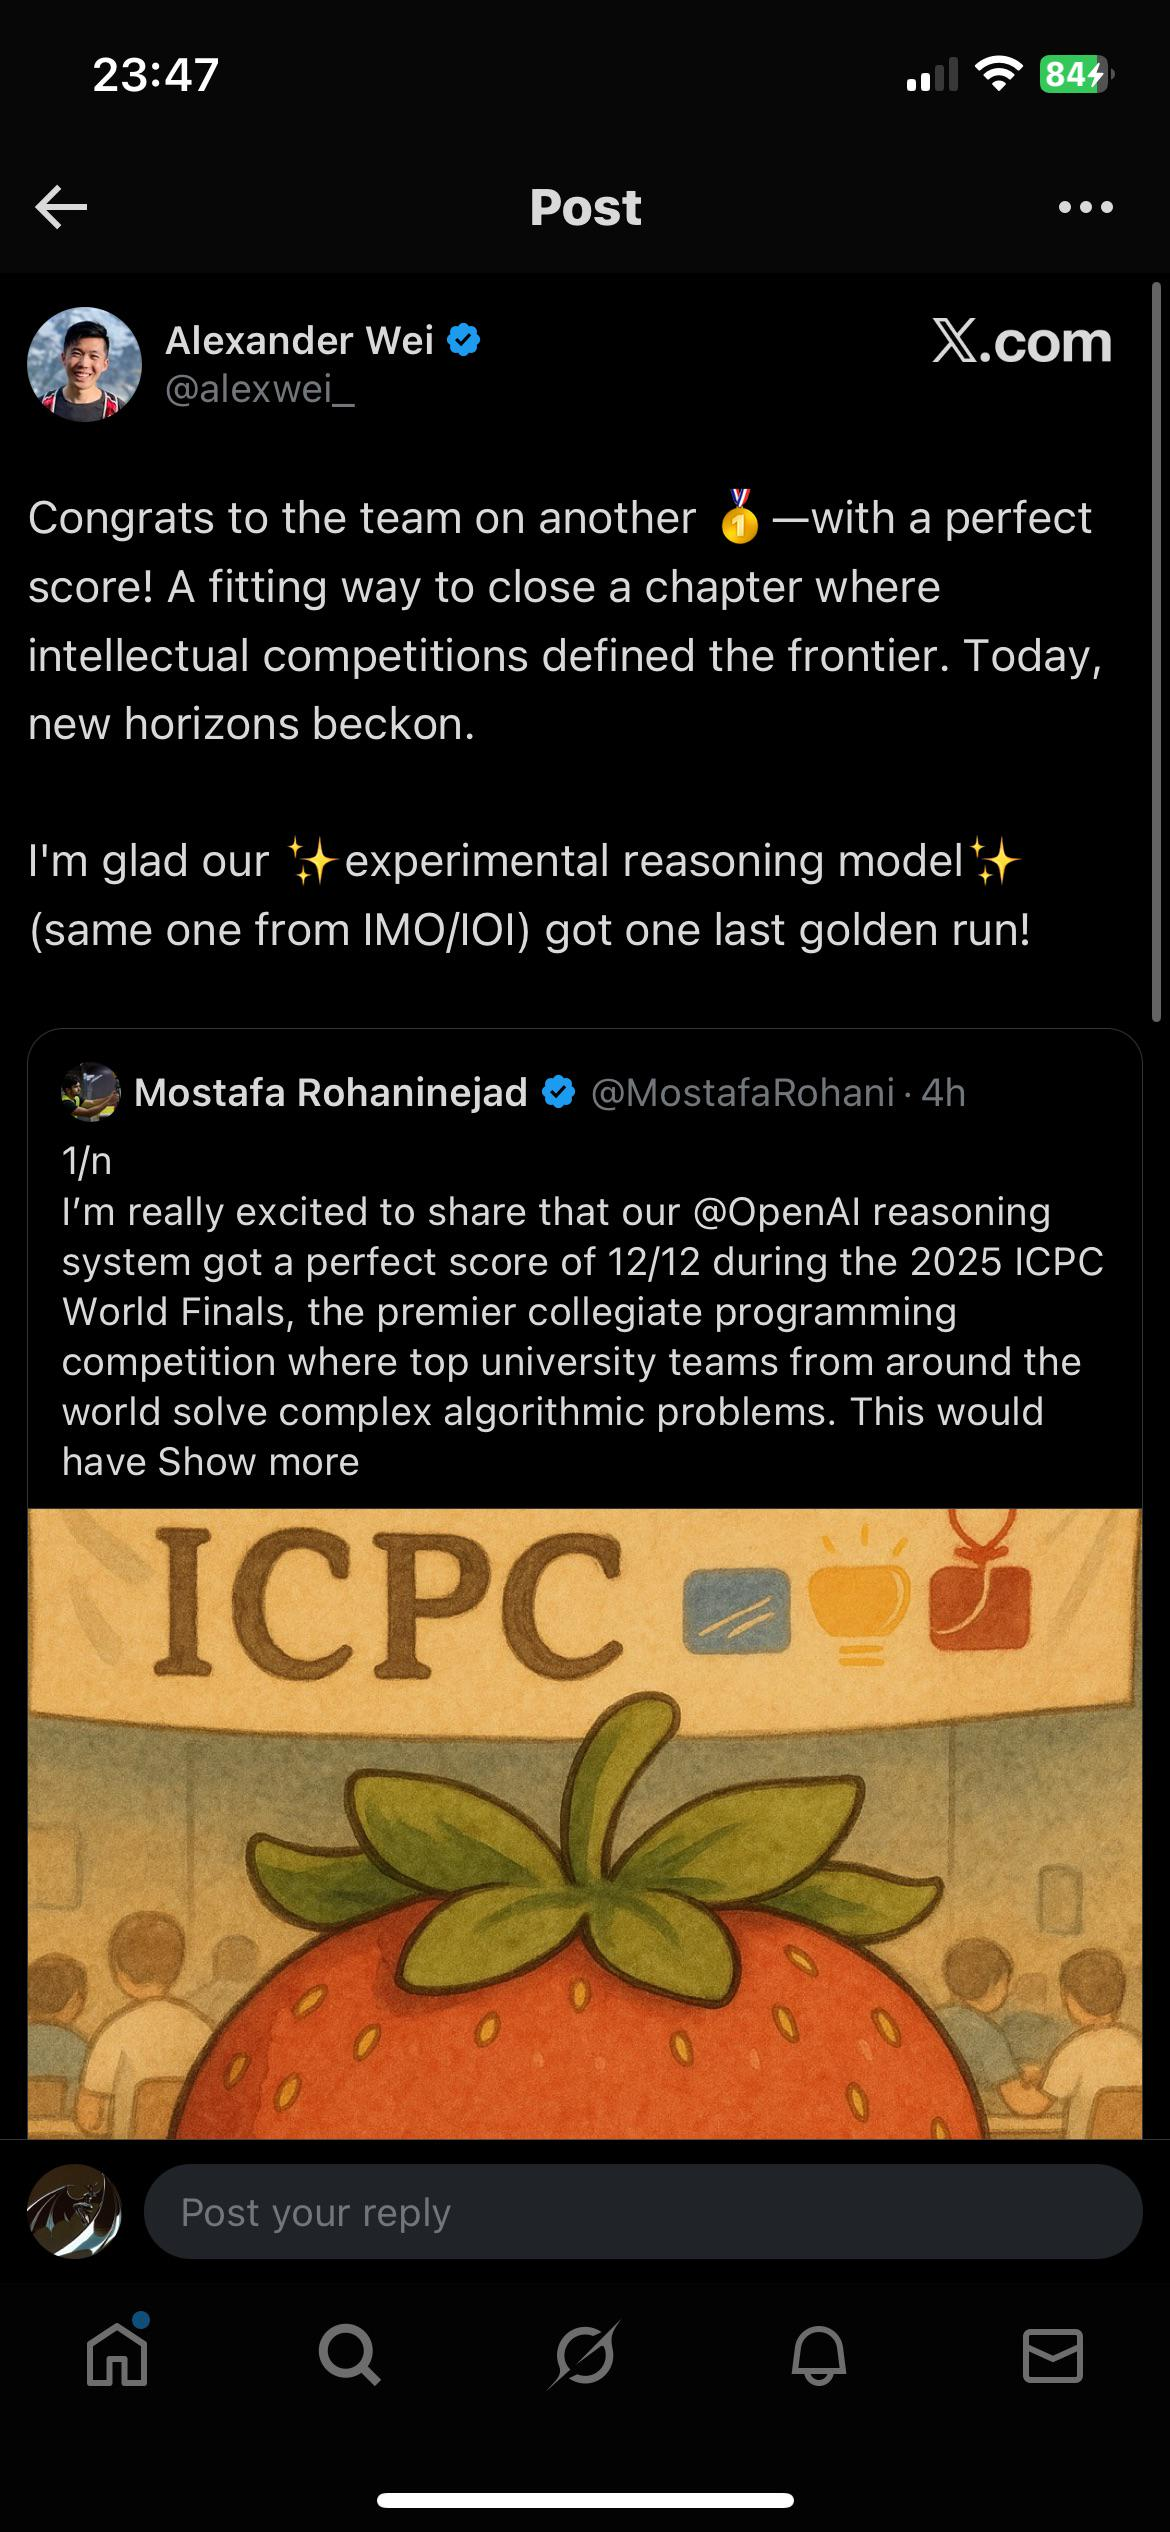The image size is (1170, 2532).
Task: Open the three-dot more options menu
Action: point(1085,207)
